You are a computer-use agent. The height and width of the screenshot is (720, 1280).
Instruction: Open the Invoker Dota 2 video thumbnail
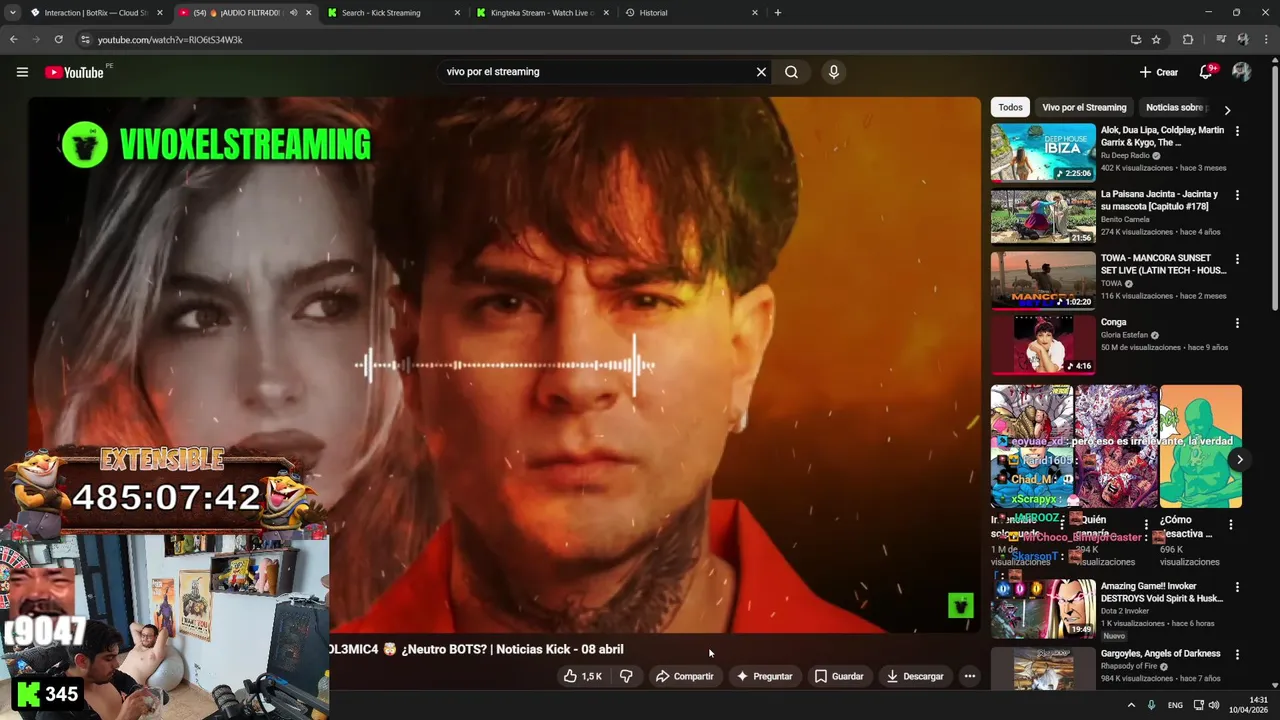tap(1043, 609)
